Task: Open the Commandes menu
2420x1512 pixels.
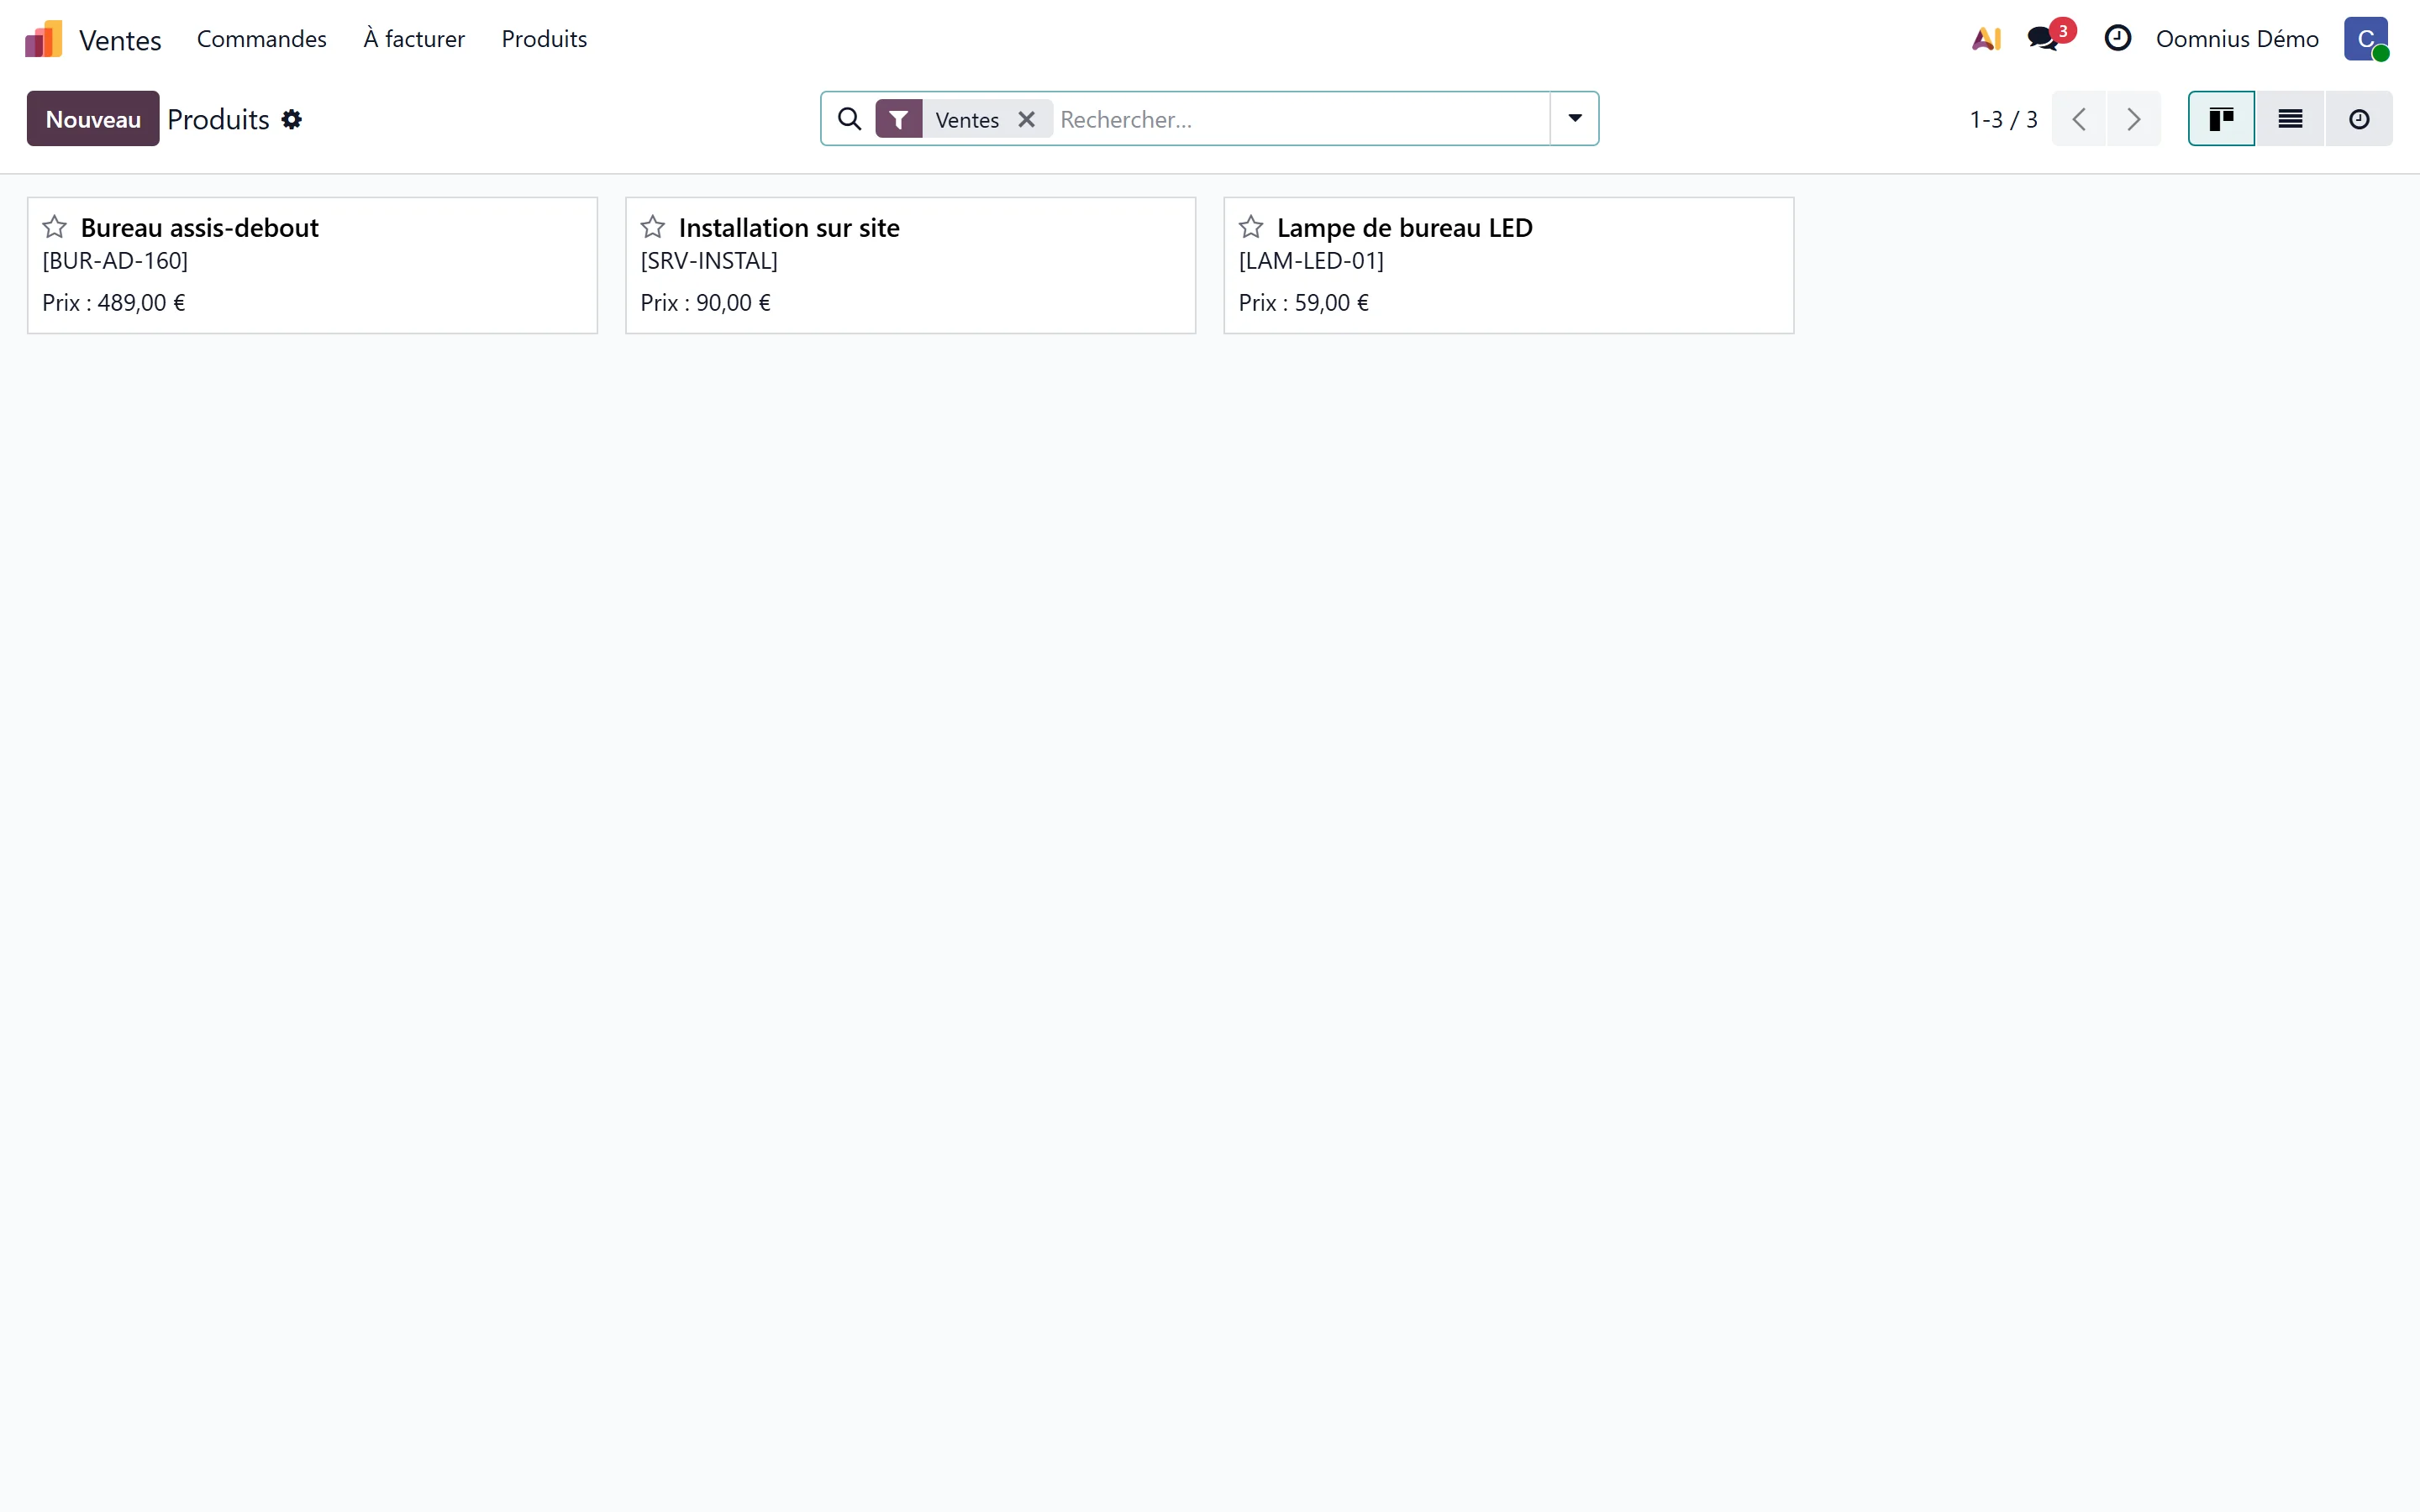Action: [x=262, y=39]
